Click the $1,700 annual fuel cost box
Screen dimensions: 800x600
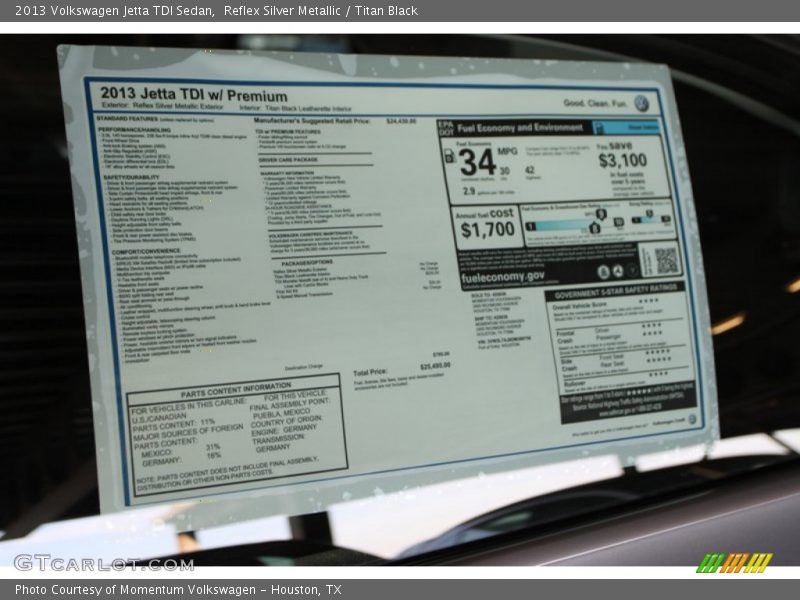487,226
